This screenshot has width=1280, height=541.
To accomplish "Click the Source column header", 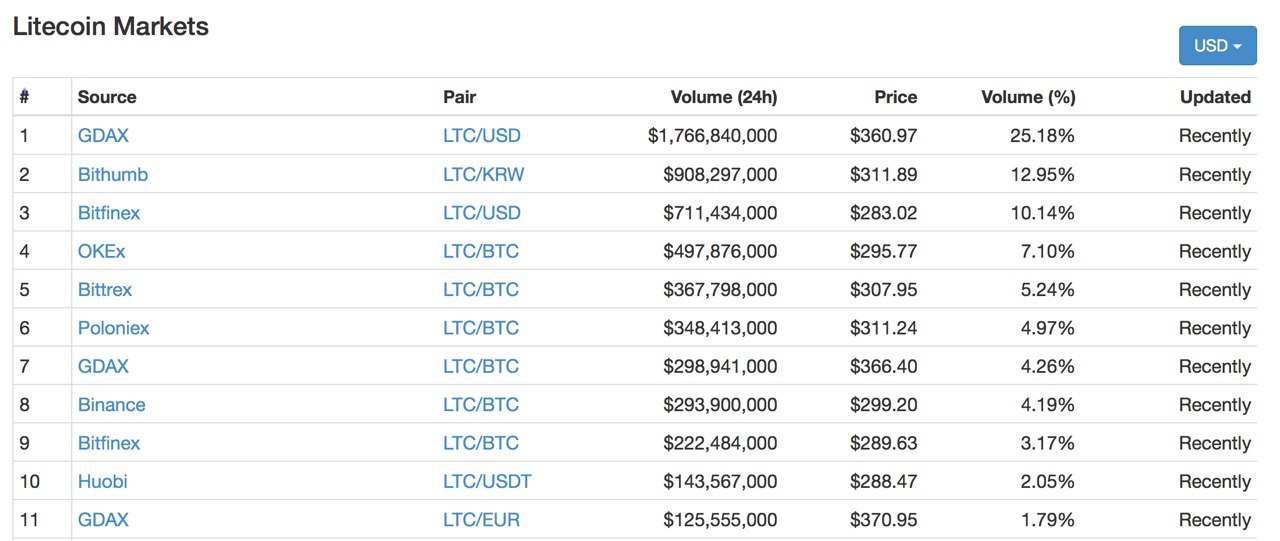I will (107, 97).
